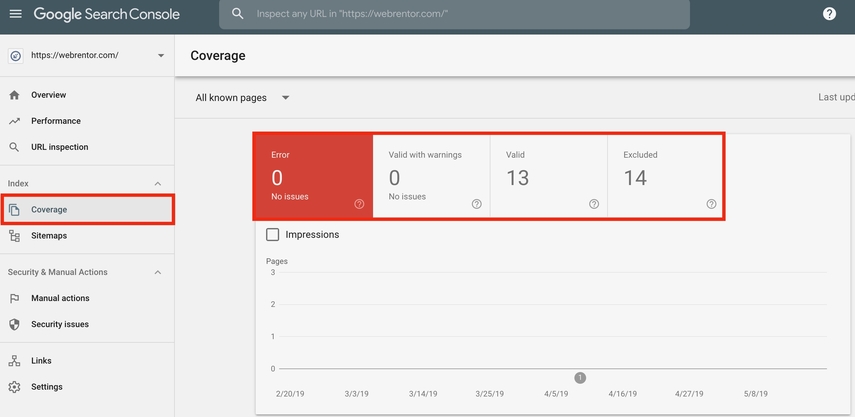Toggle the Excluded status card
The height and width of the screenshot is (417, 855).
664,176
